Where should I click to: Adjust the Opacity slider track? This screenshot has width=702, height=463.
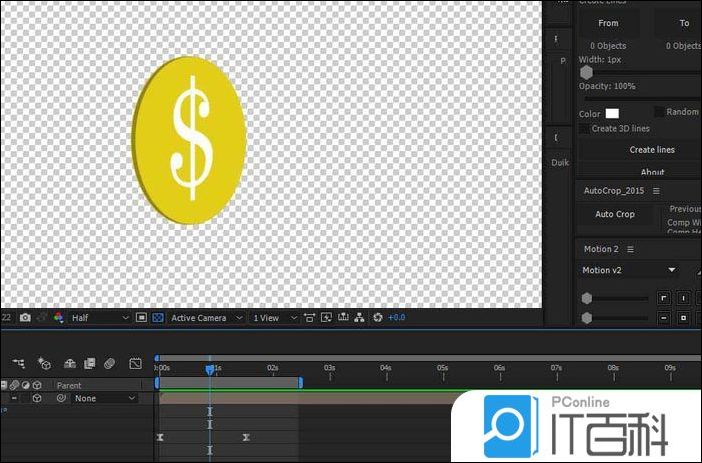tap(642, 98)
